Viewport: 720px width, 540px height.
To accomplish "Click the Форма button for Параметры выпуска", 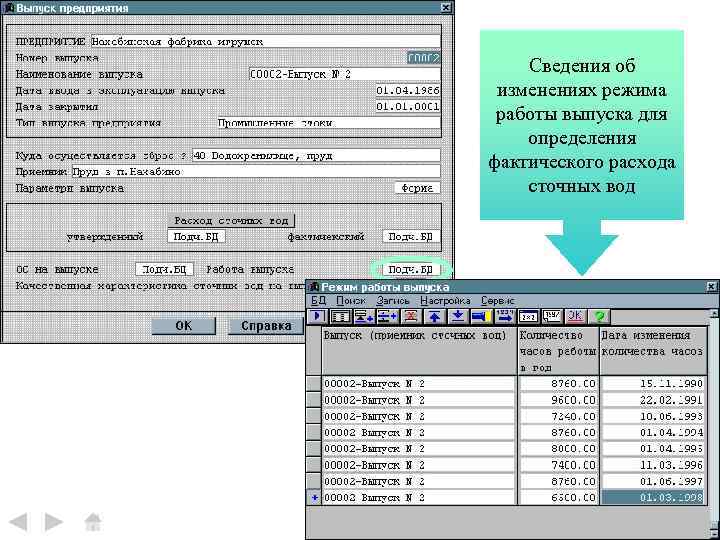I will pyautogui.click(x=417, y=188).
